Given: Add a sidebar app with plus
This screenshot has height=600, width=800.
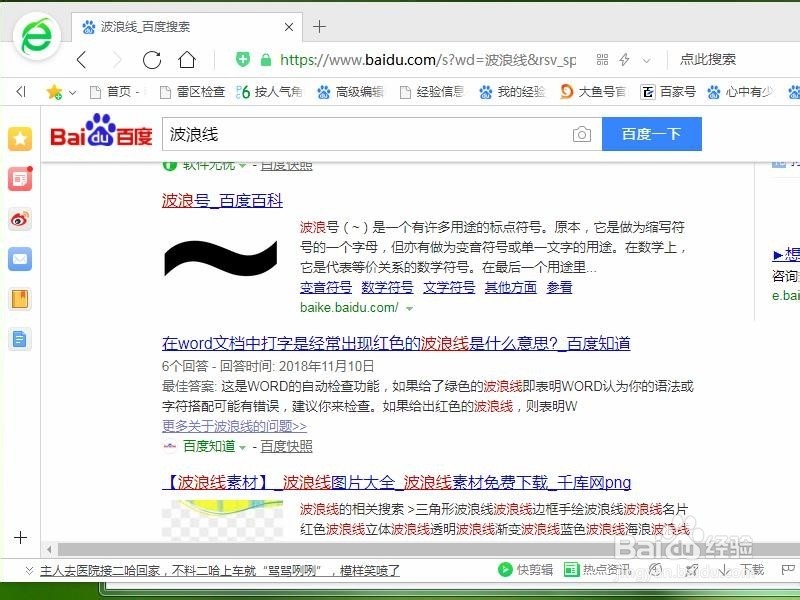Looking at the screenshot, I should click(20, 537).
